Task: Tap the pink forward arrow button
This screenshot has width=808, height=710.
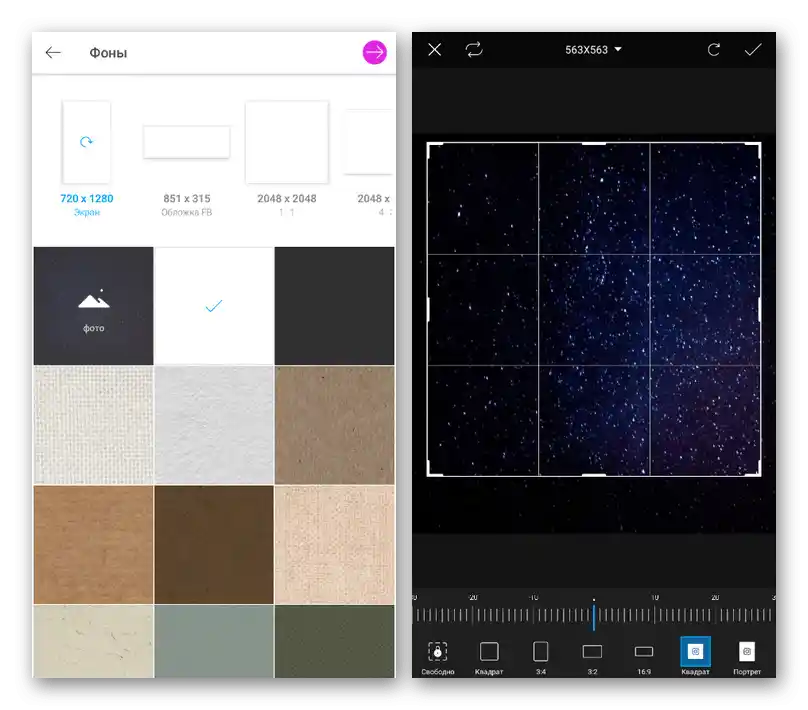Action: (x=375, y=52)
